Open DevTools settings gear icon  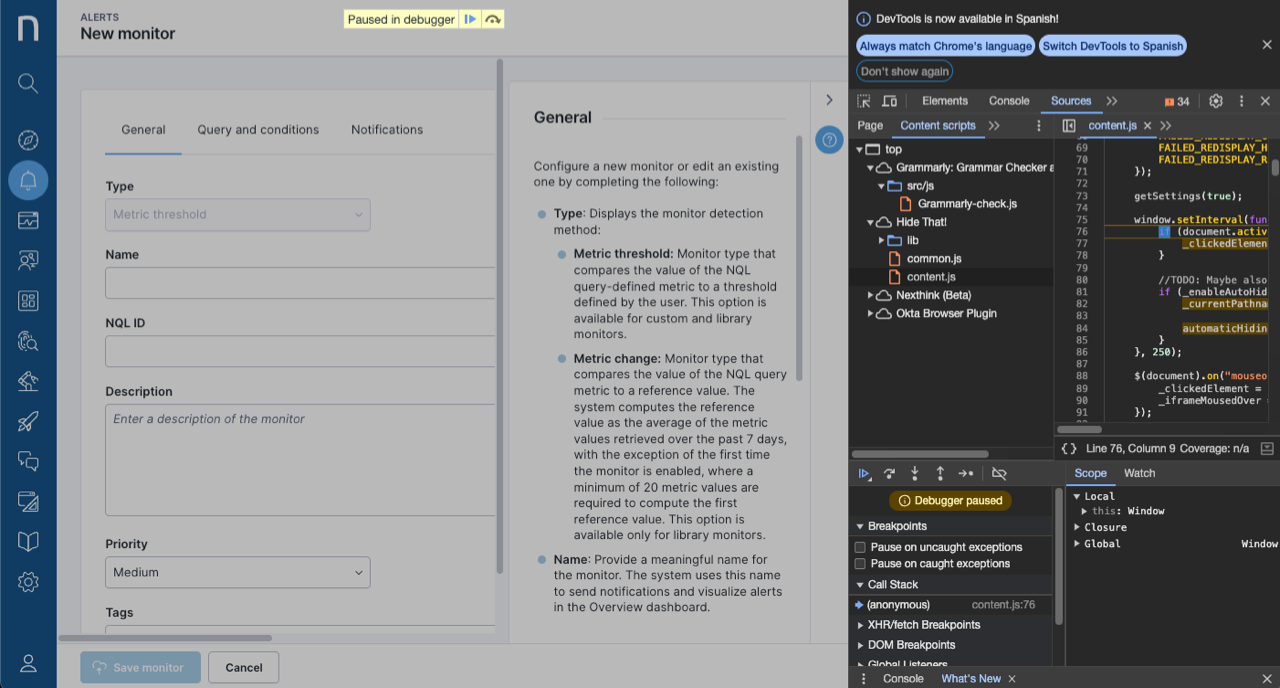(1216, 101)
